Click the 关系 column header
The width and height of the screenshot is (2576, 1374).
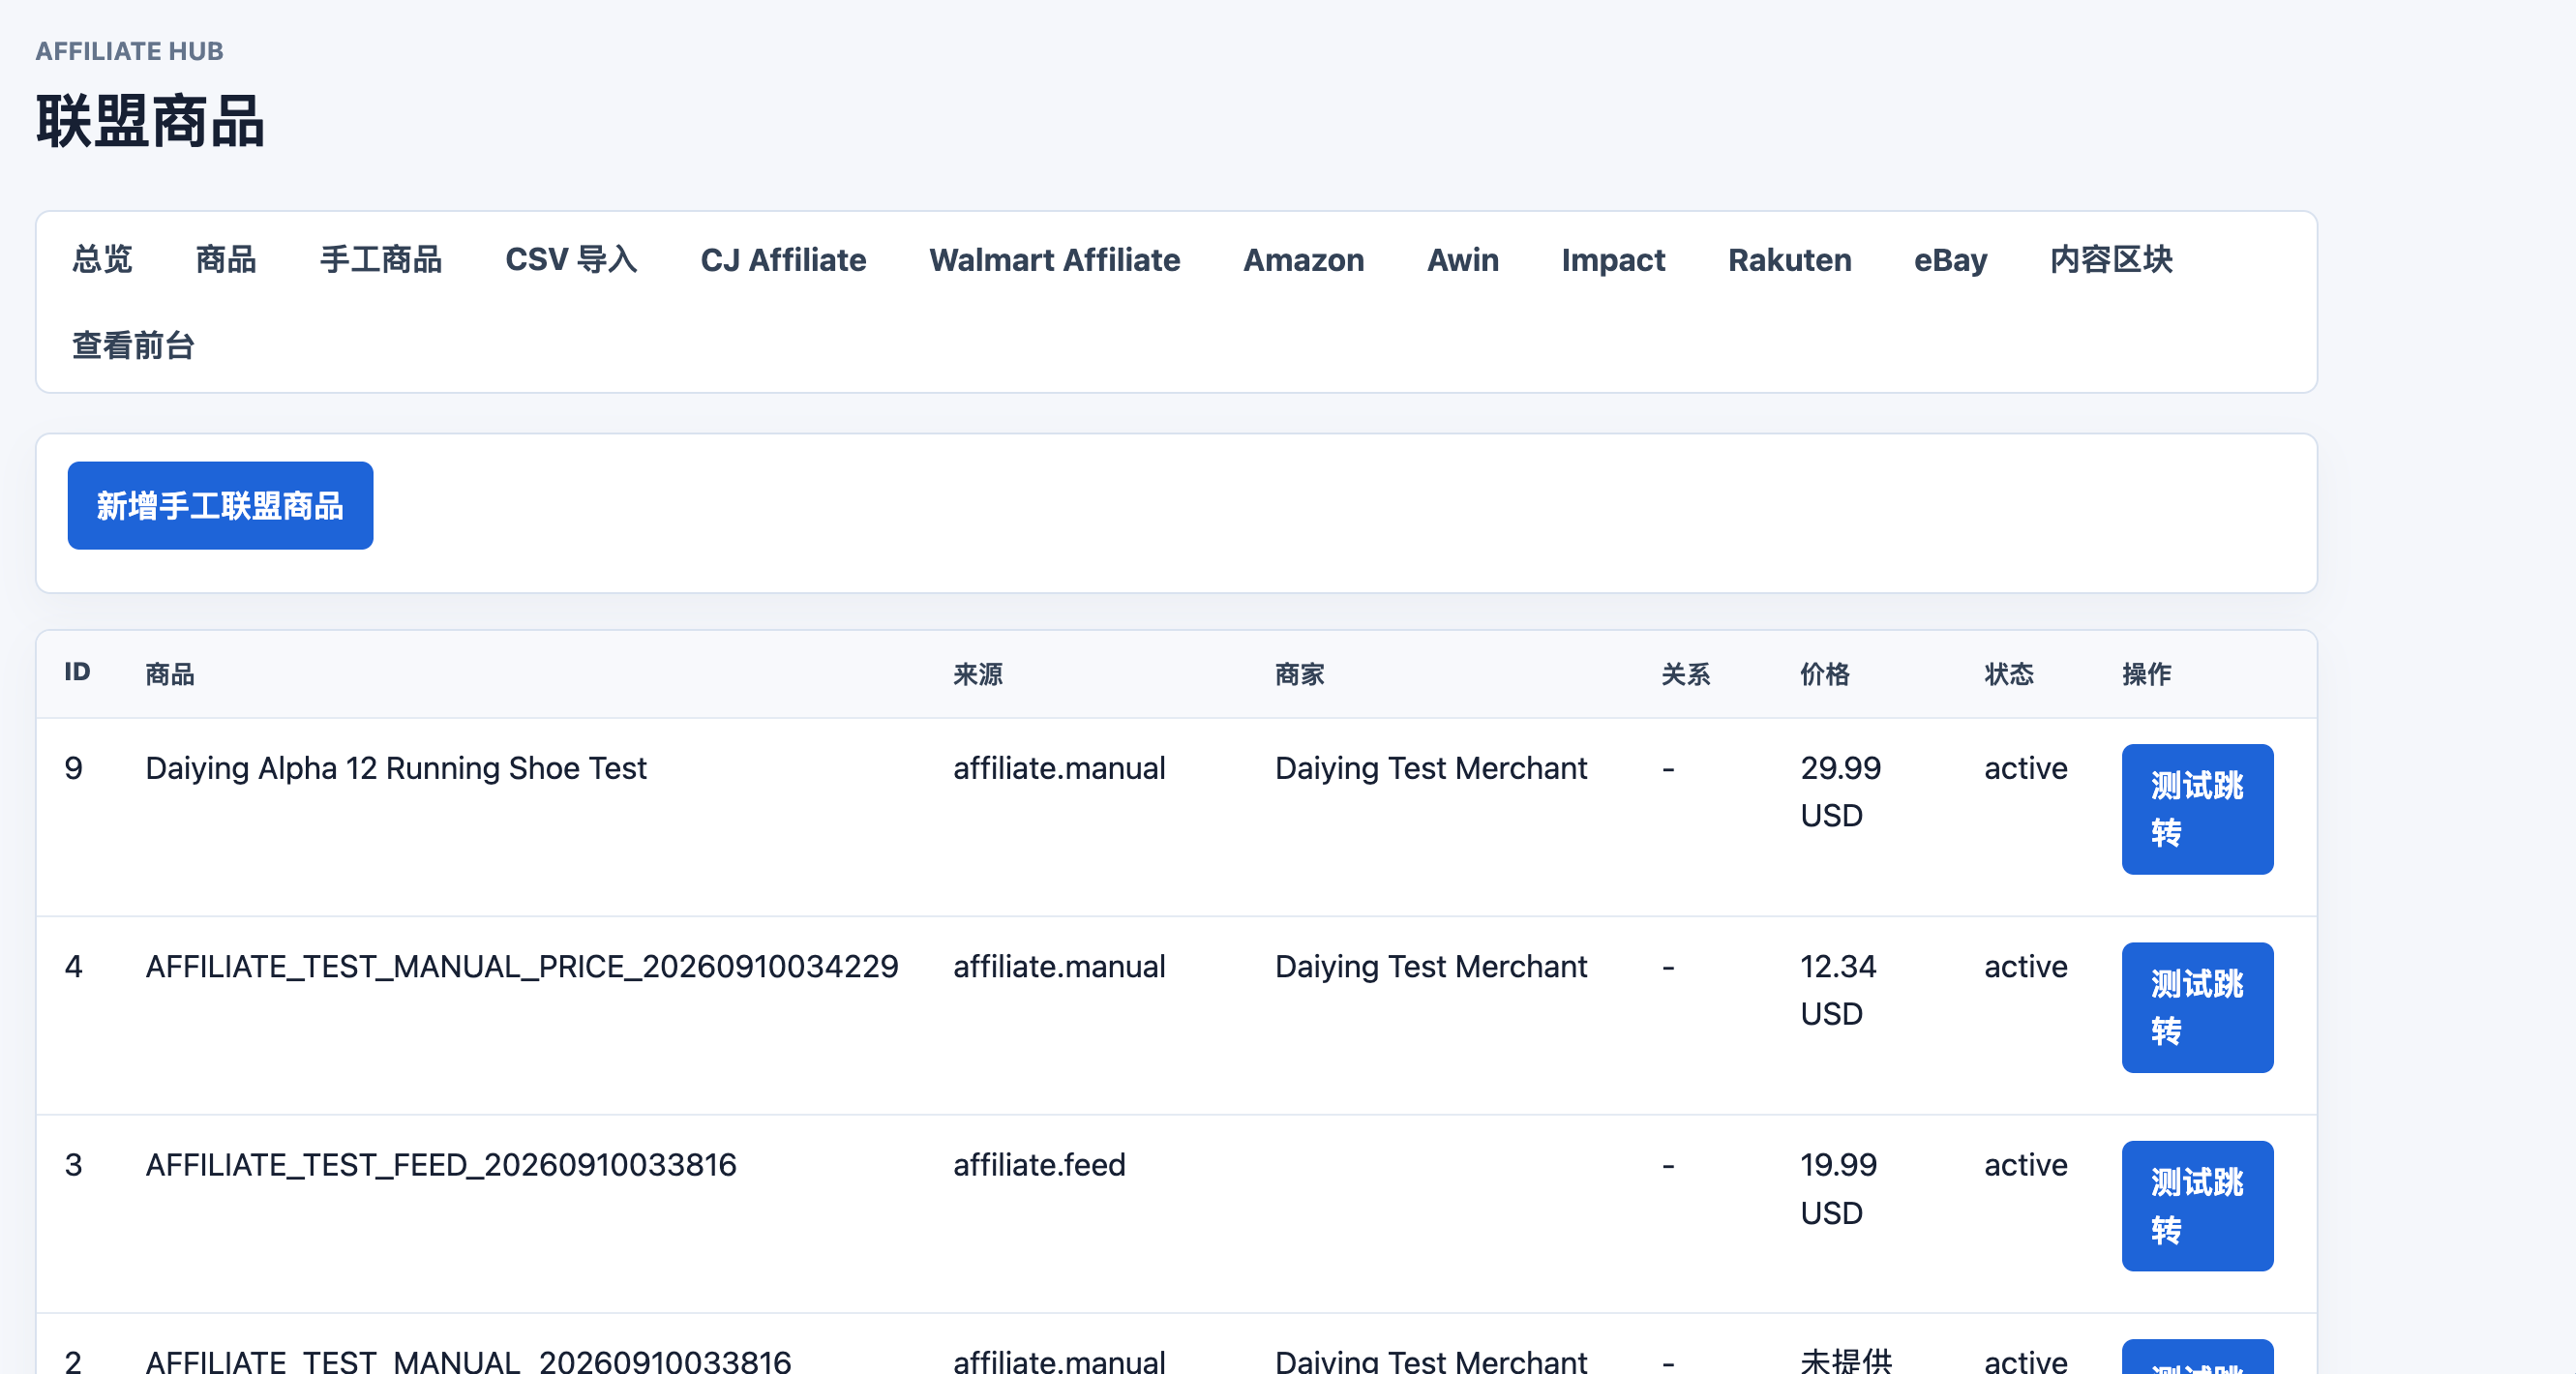1685,674
